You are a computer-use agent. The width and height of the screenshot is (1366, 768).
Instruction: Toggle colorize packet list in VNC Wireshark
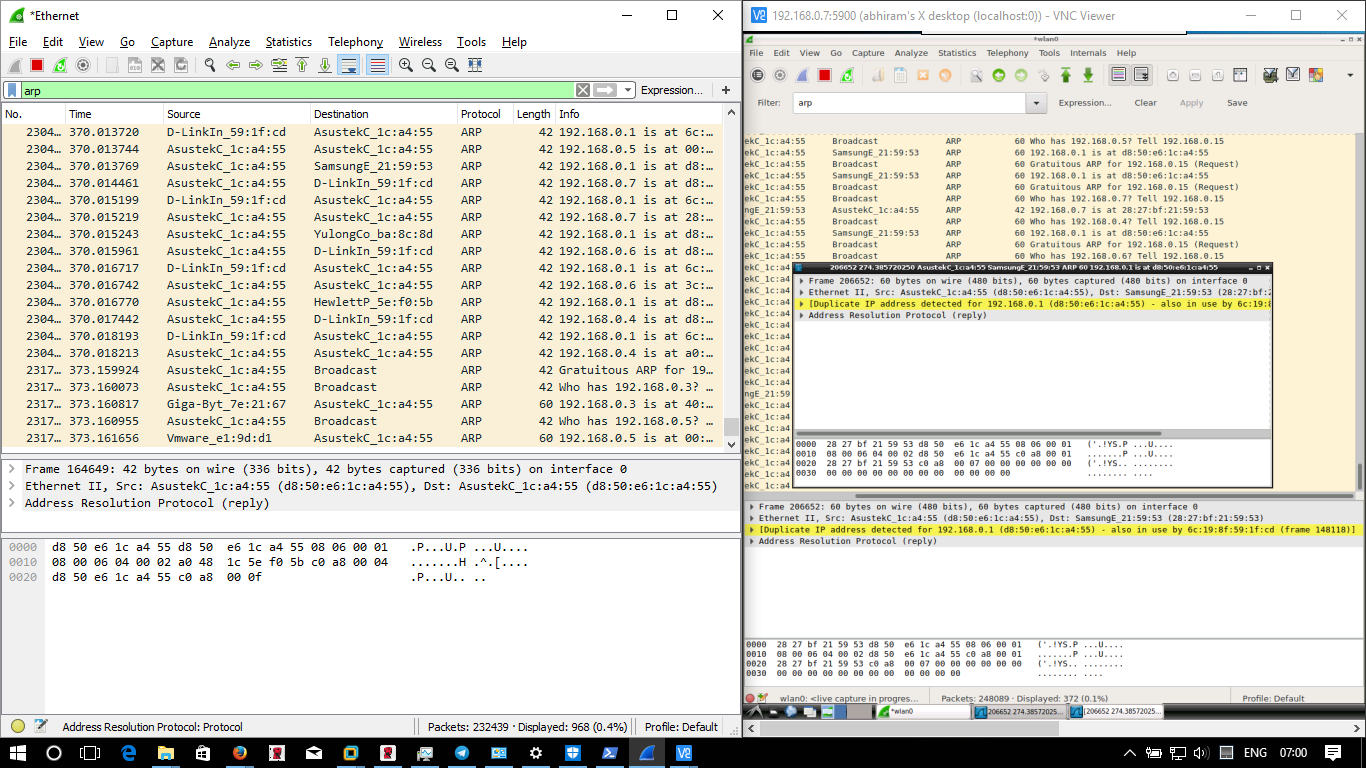(x=1118, y=75)
